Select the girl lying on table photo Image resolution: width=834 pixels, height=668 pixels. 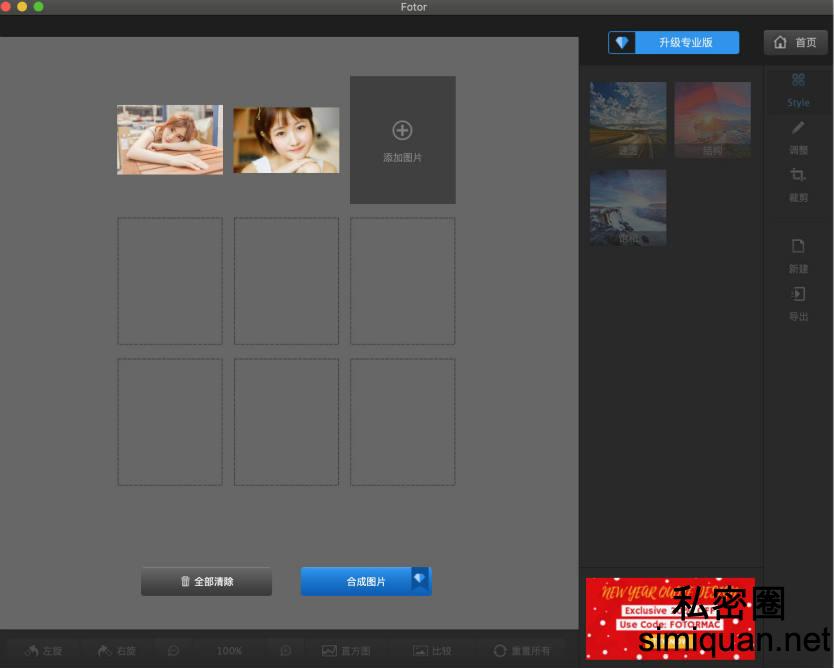click(x=170, y=140)
